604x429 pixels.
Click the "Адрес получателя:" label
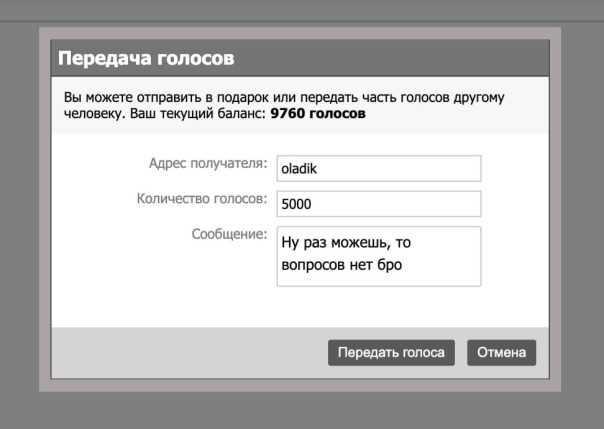tap(208, 164)
